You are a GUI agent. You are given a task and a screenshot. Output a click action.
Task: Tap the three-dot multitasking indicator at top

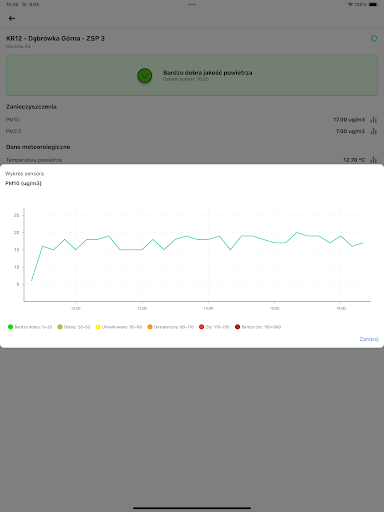point(192,4)
